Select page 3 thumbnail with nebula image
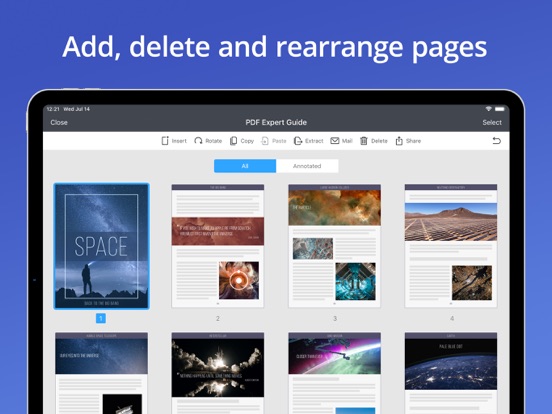Image resolution: width=552 pixels, height=414 pixels. 334,246
